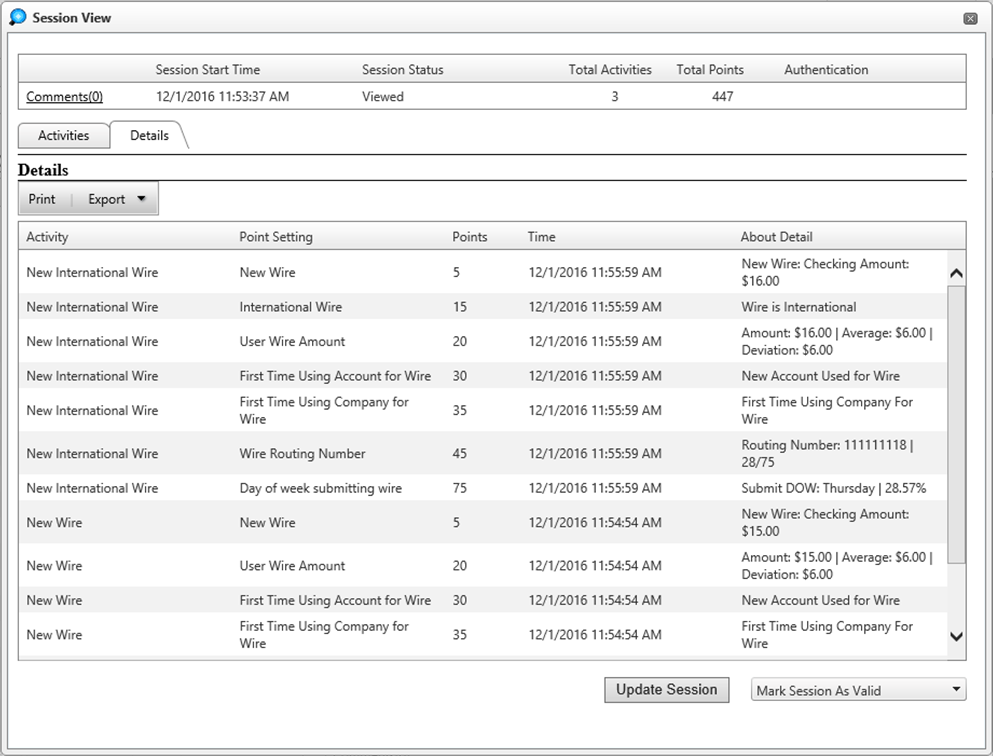Click the vertical scrollbar thumb
This screenshot has height=756, width=993.
click(x=956, y=420)
